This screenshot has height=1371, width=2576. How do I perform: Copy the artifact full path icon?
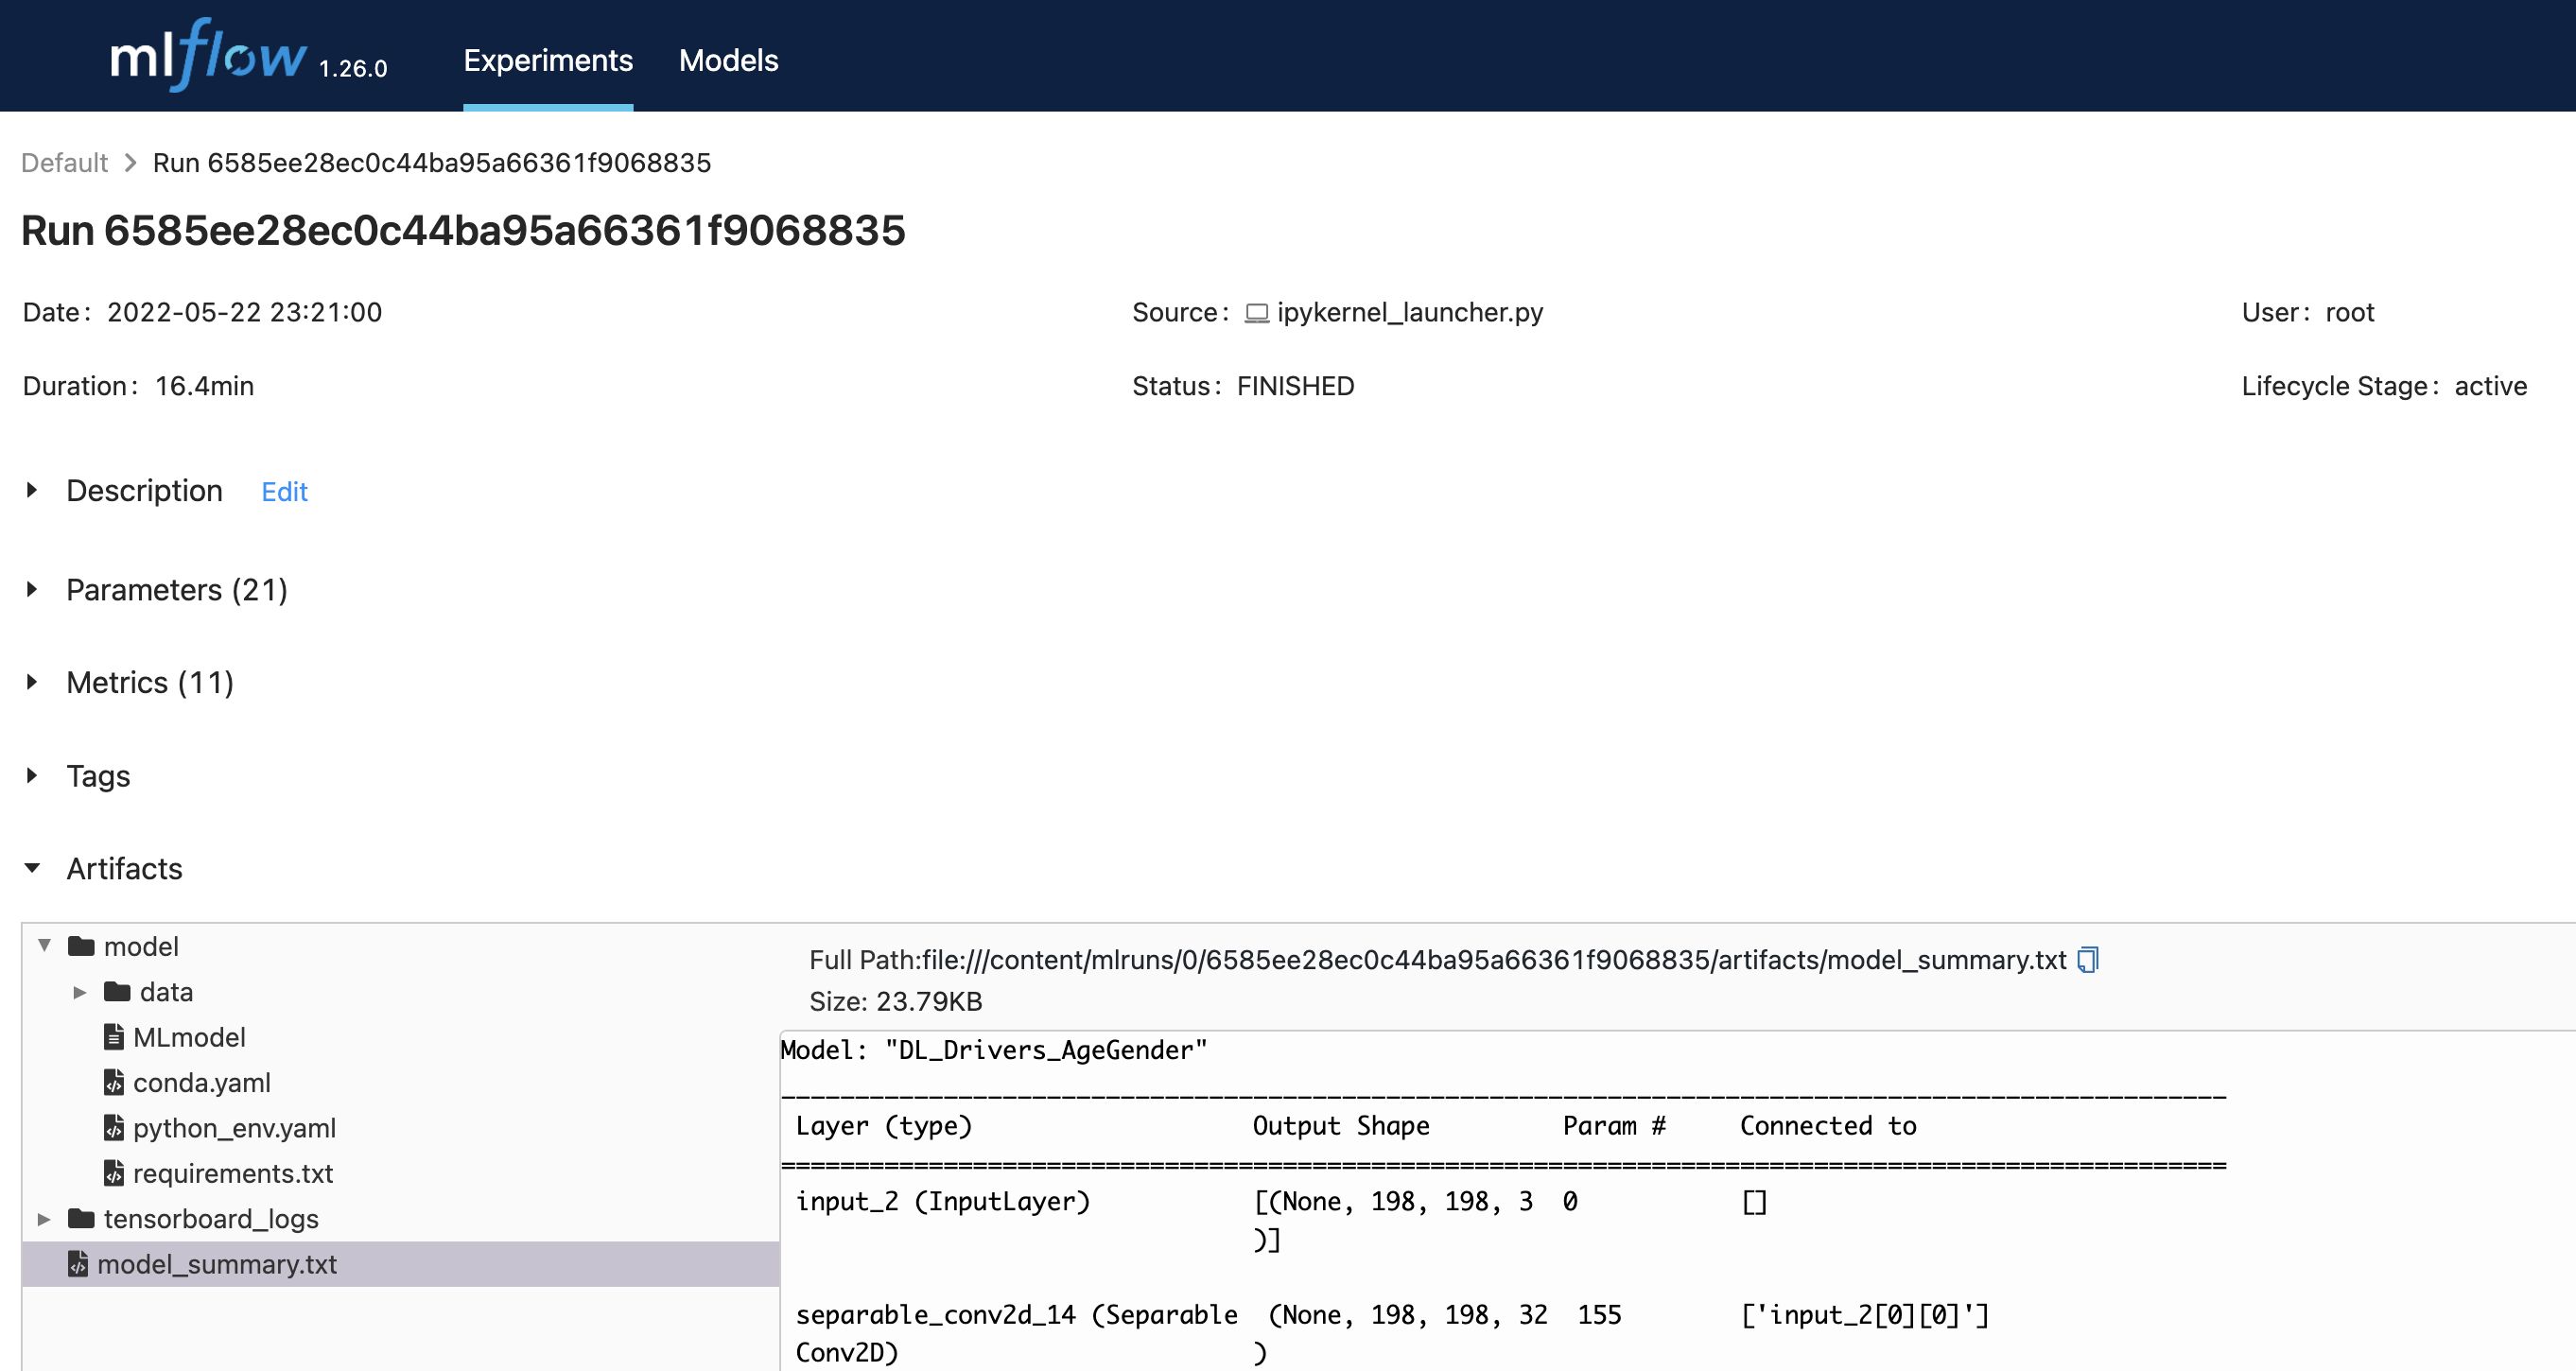2088,960
